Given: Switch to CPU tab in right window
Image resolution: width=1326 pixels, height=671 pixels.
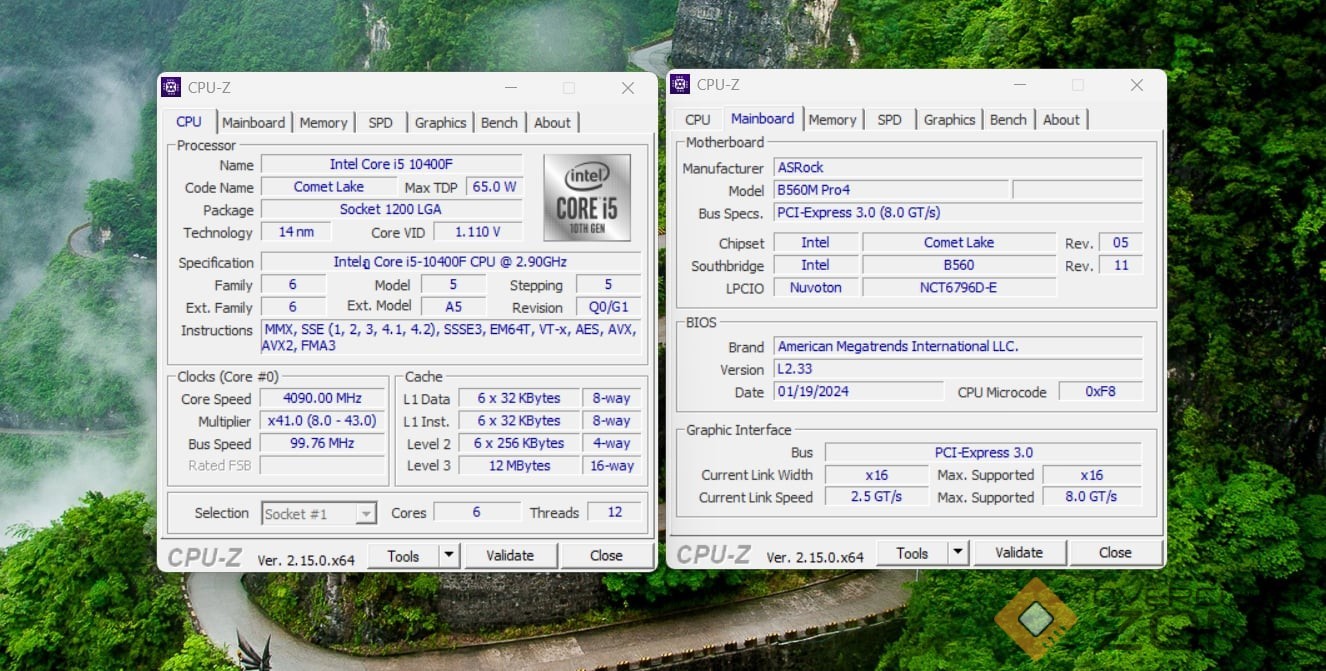Looking at the screenshot, I should [x=698, y=120].
